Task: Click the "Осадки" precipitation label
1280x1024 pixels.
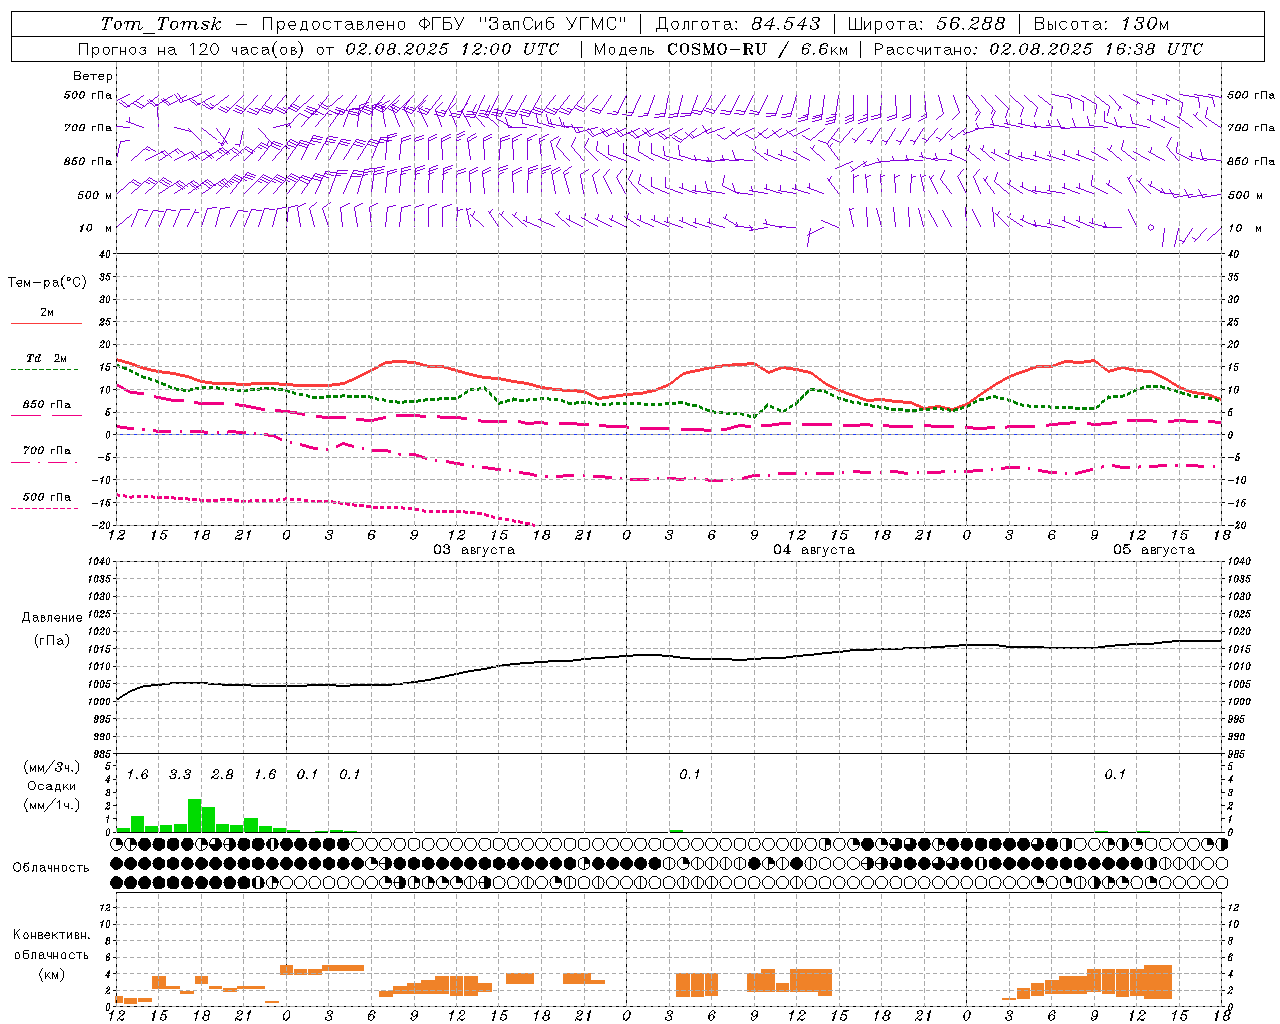Action: (51, 786)
